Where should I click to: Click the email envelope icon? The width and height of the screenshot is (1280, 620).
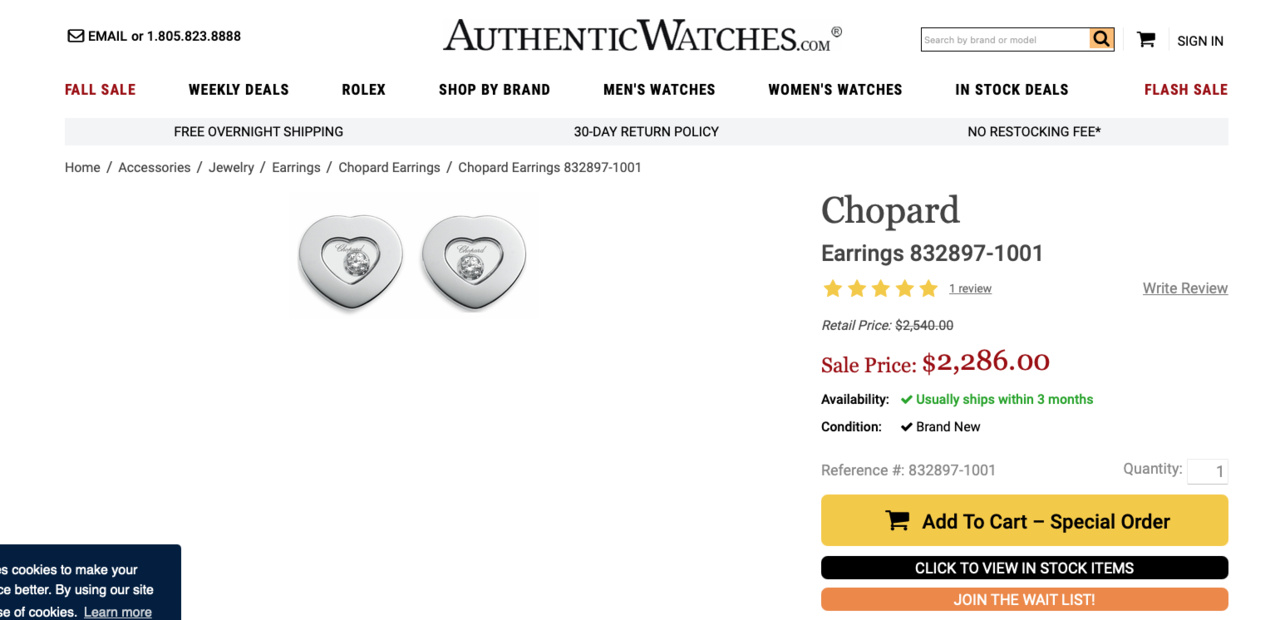tap(75, 36)
